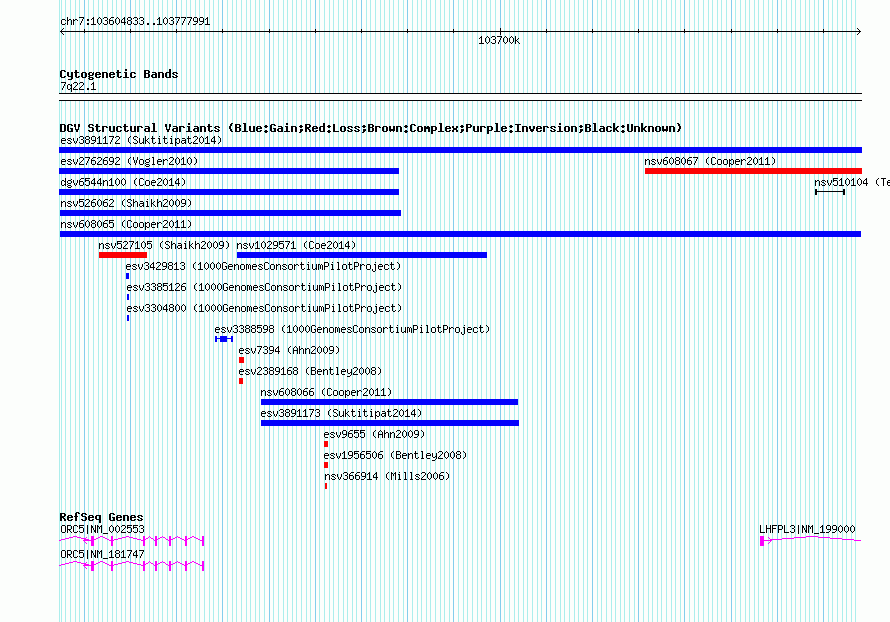Click the 7q22.1 cytogenetic band bar
890x622 pixels.
[460, 97]
